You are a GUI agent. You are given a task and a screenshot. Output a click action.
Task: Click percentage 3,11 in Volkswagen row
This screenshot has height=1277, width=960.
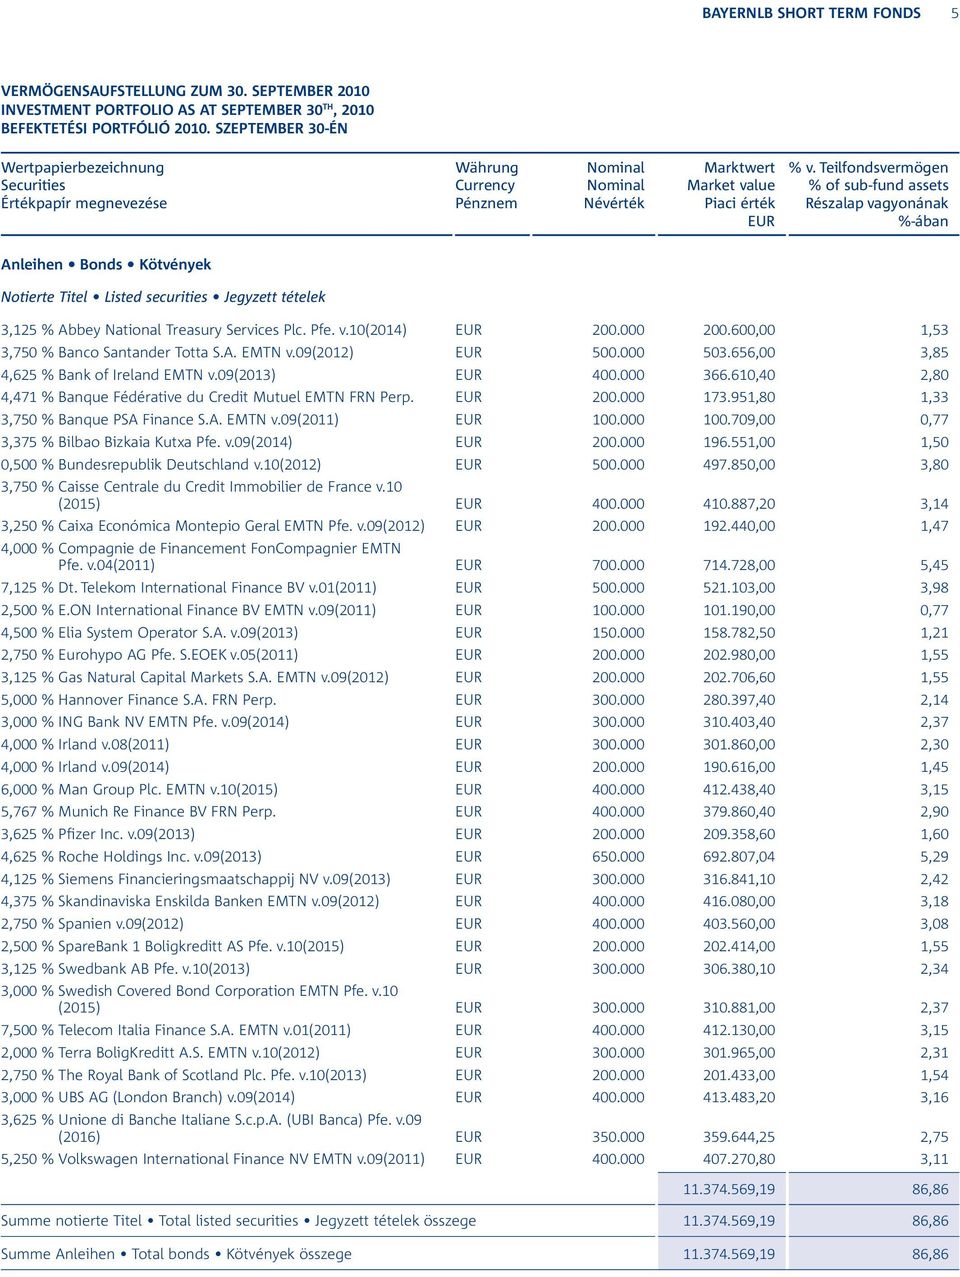[934, 1159]
